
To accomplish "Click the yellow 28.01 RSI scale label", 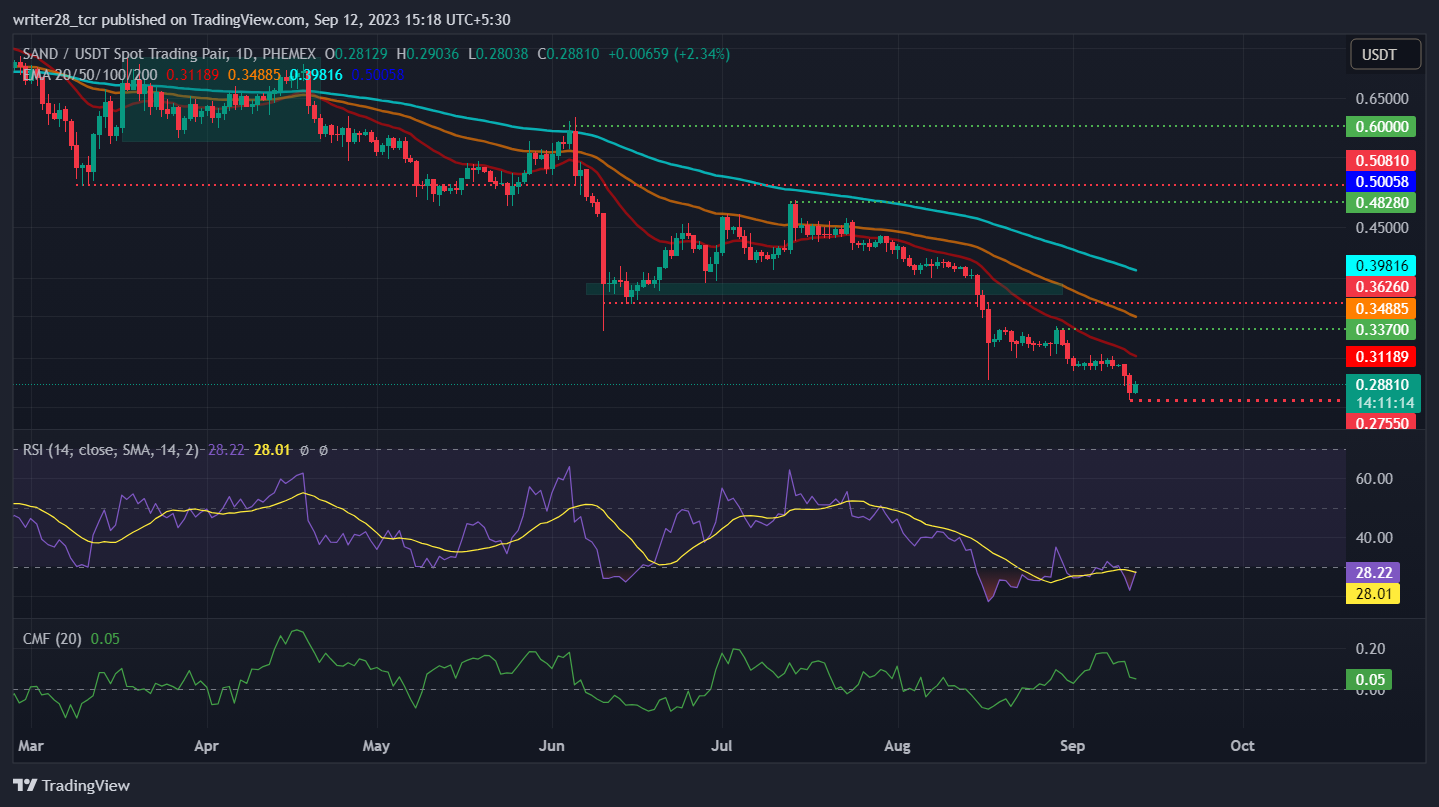I will pyautogui.click(x=1373, y=594).
